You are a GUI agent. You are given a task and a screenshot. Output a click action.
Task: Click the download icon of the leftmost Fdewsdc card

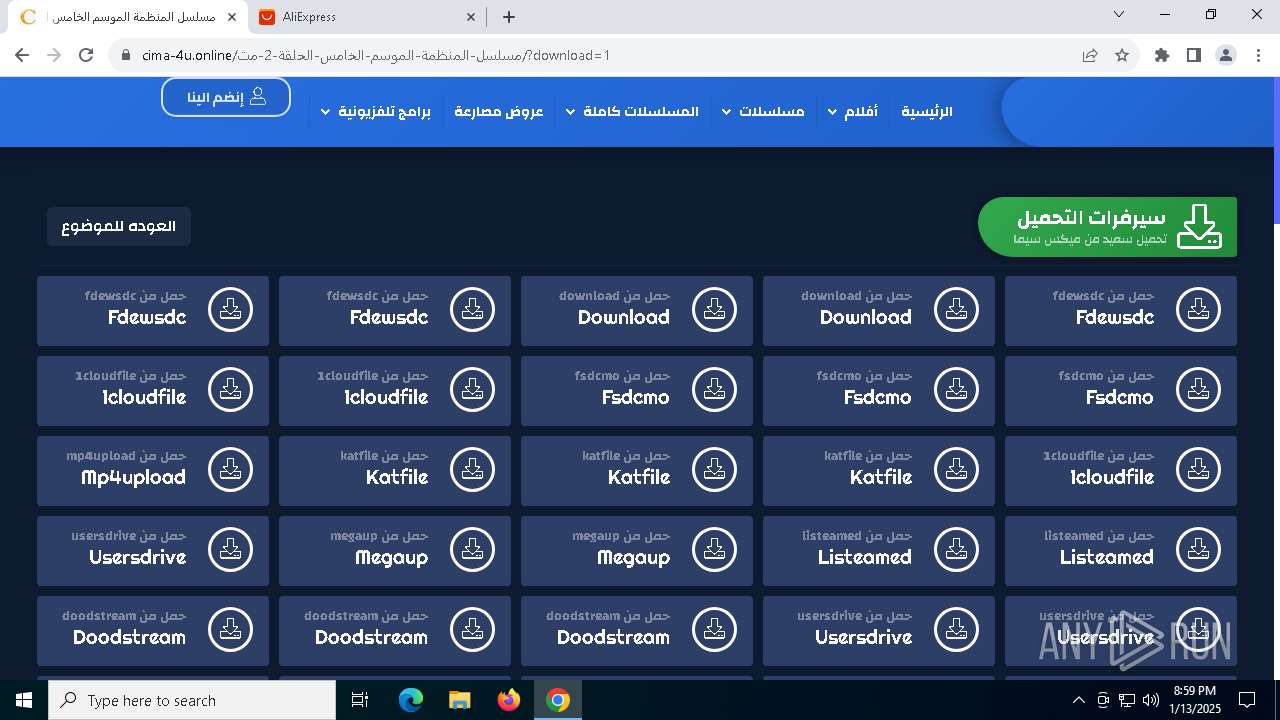[230, 310]
